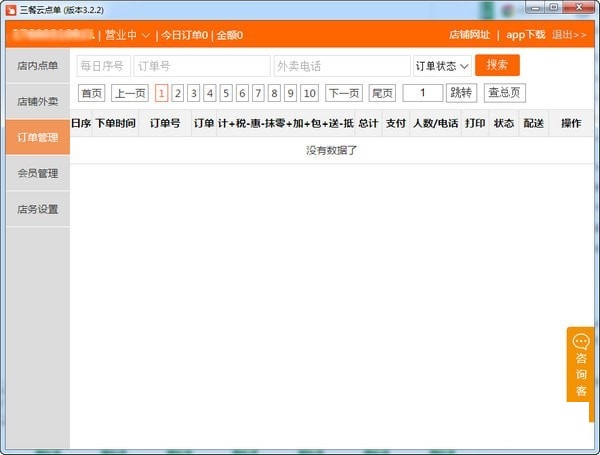Jump to 尾页 last page
The width and height of the screenshot is (600, 455).
tap(382, 93)
